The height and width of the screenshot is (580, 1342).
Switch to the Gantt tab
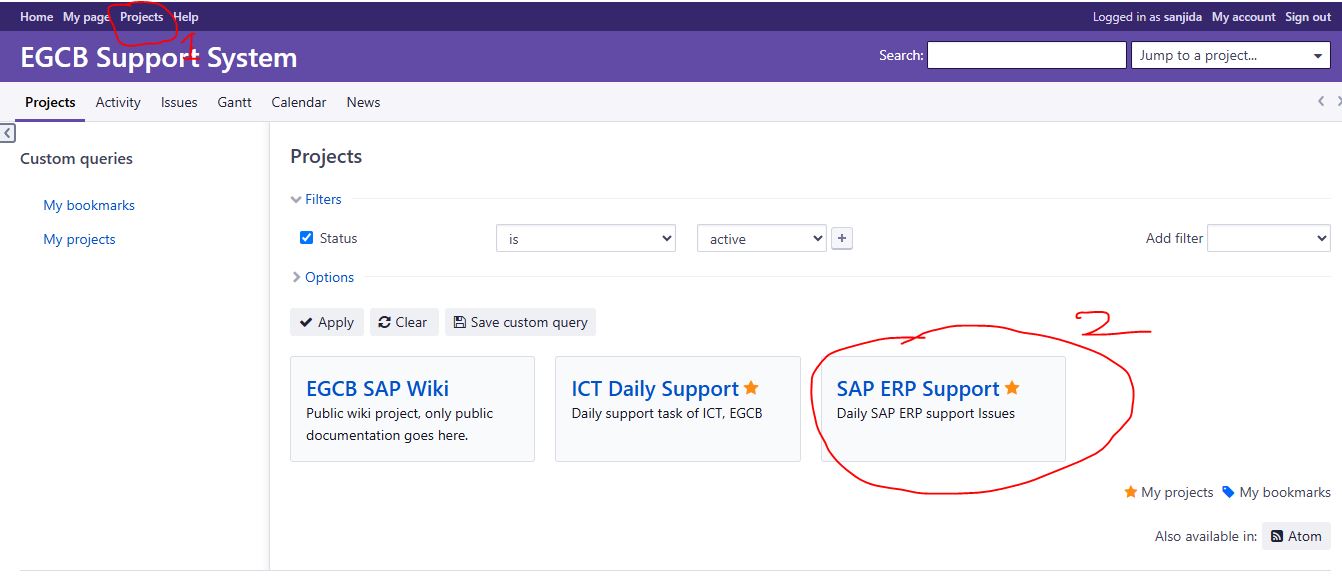(x=234, y=102)
